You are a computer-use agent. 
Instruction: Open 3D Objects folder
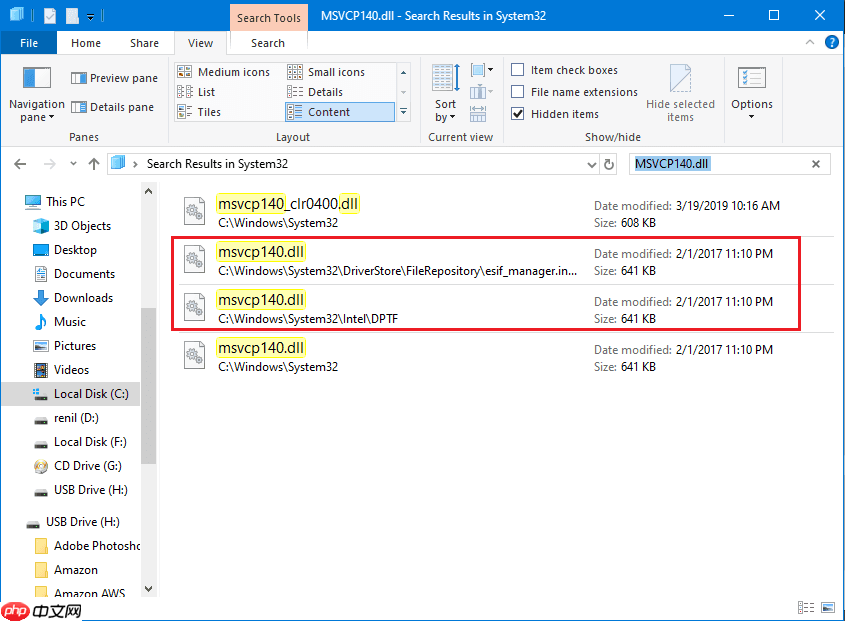(x=72, y=226)
